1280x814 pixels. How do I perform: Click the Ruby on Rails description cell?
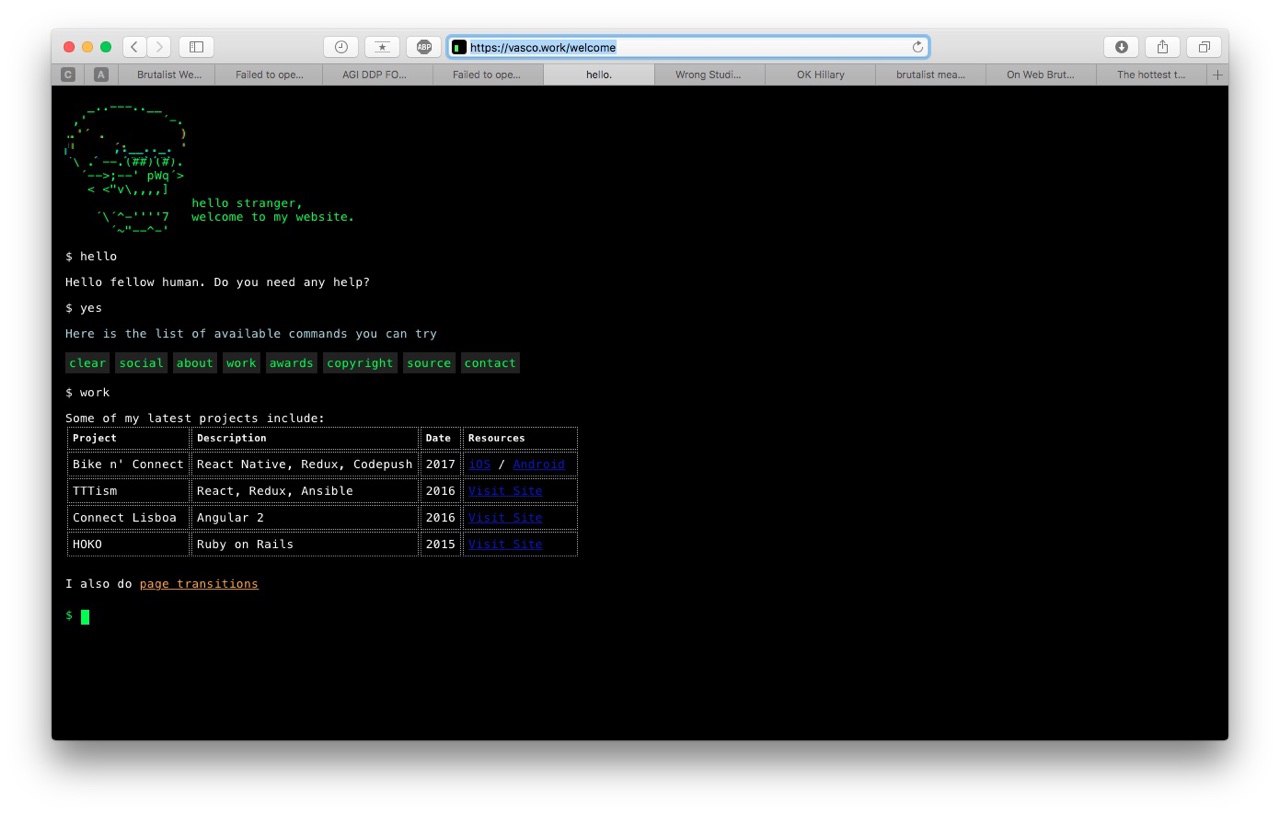(x=305, y=544)
